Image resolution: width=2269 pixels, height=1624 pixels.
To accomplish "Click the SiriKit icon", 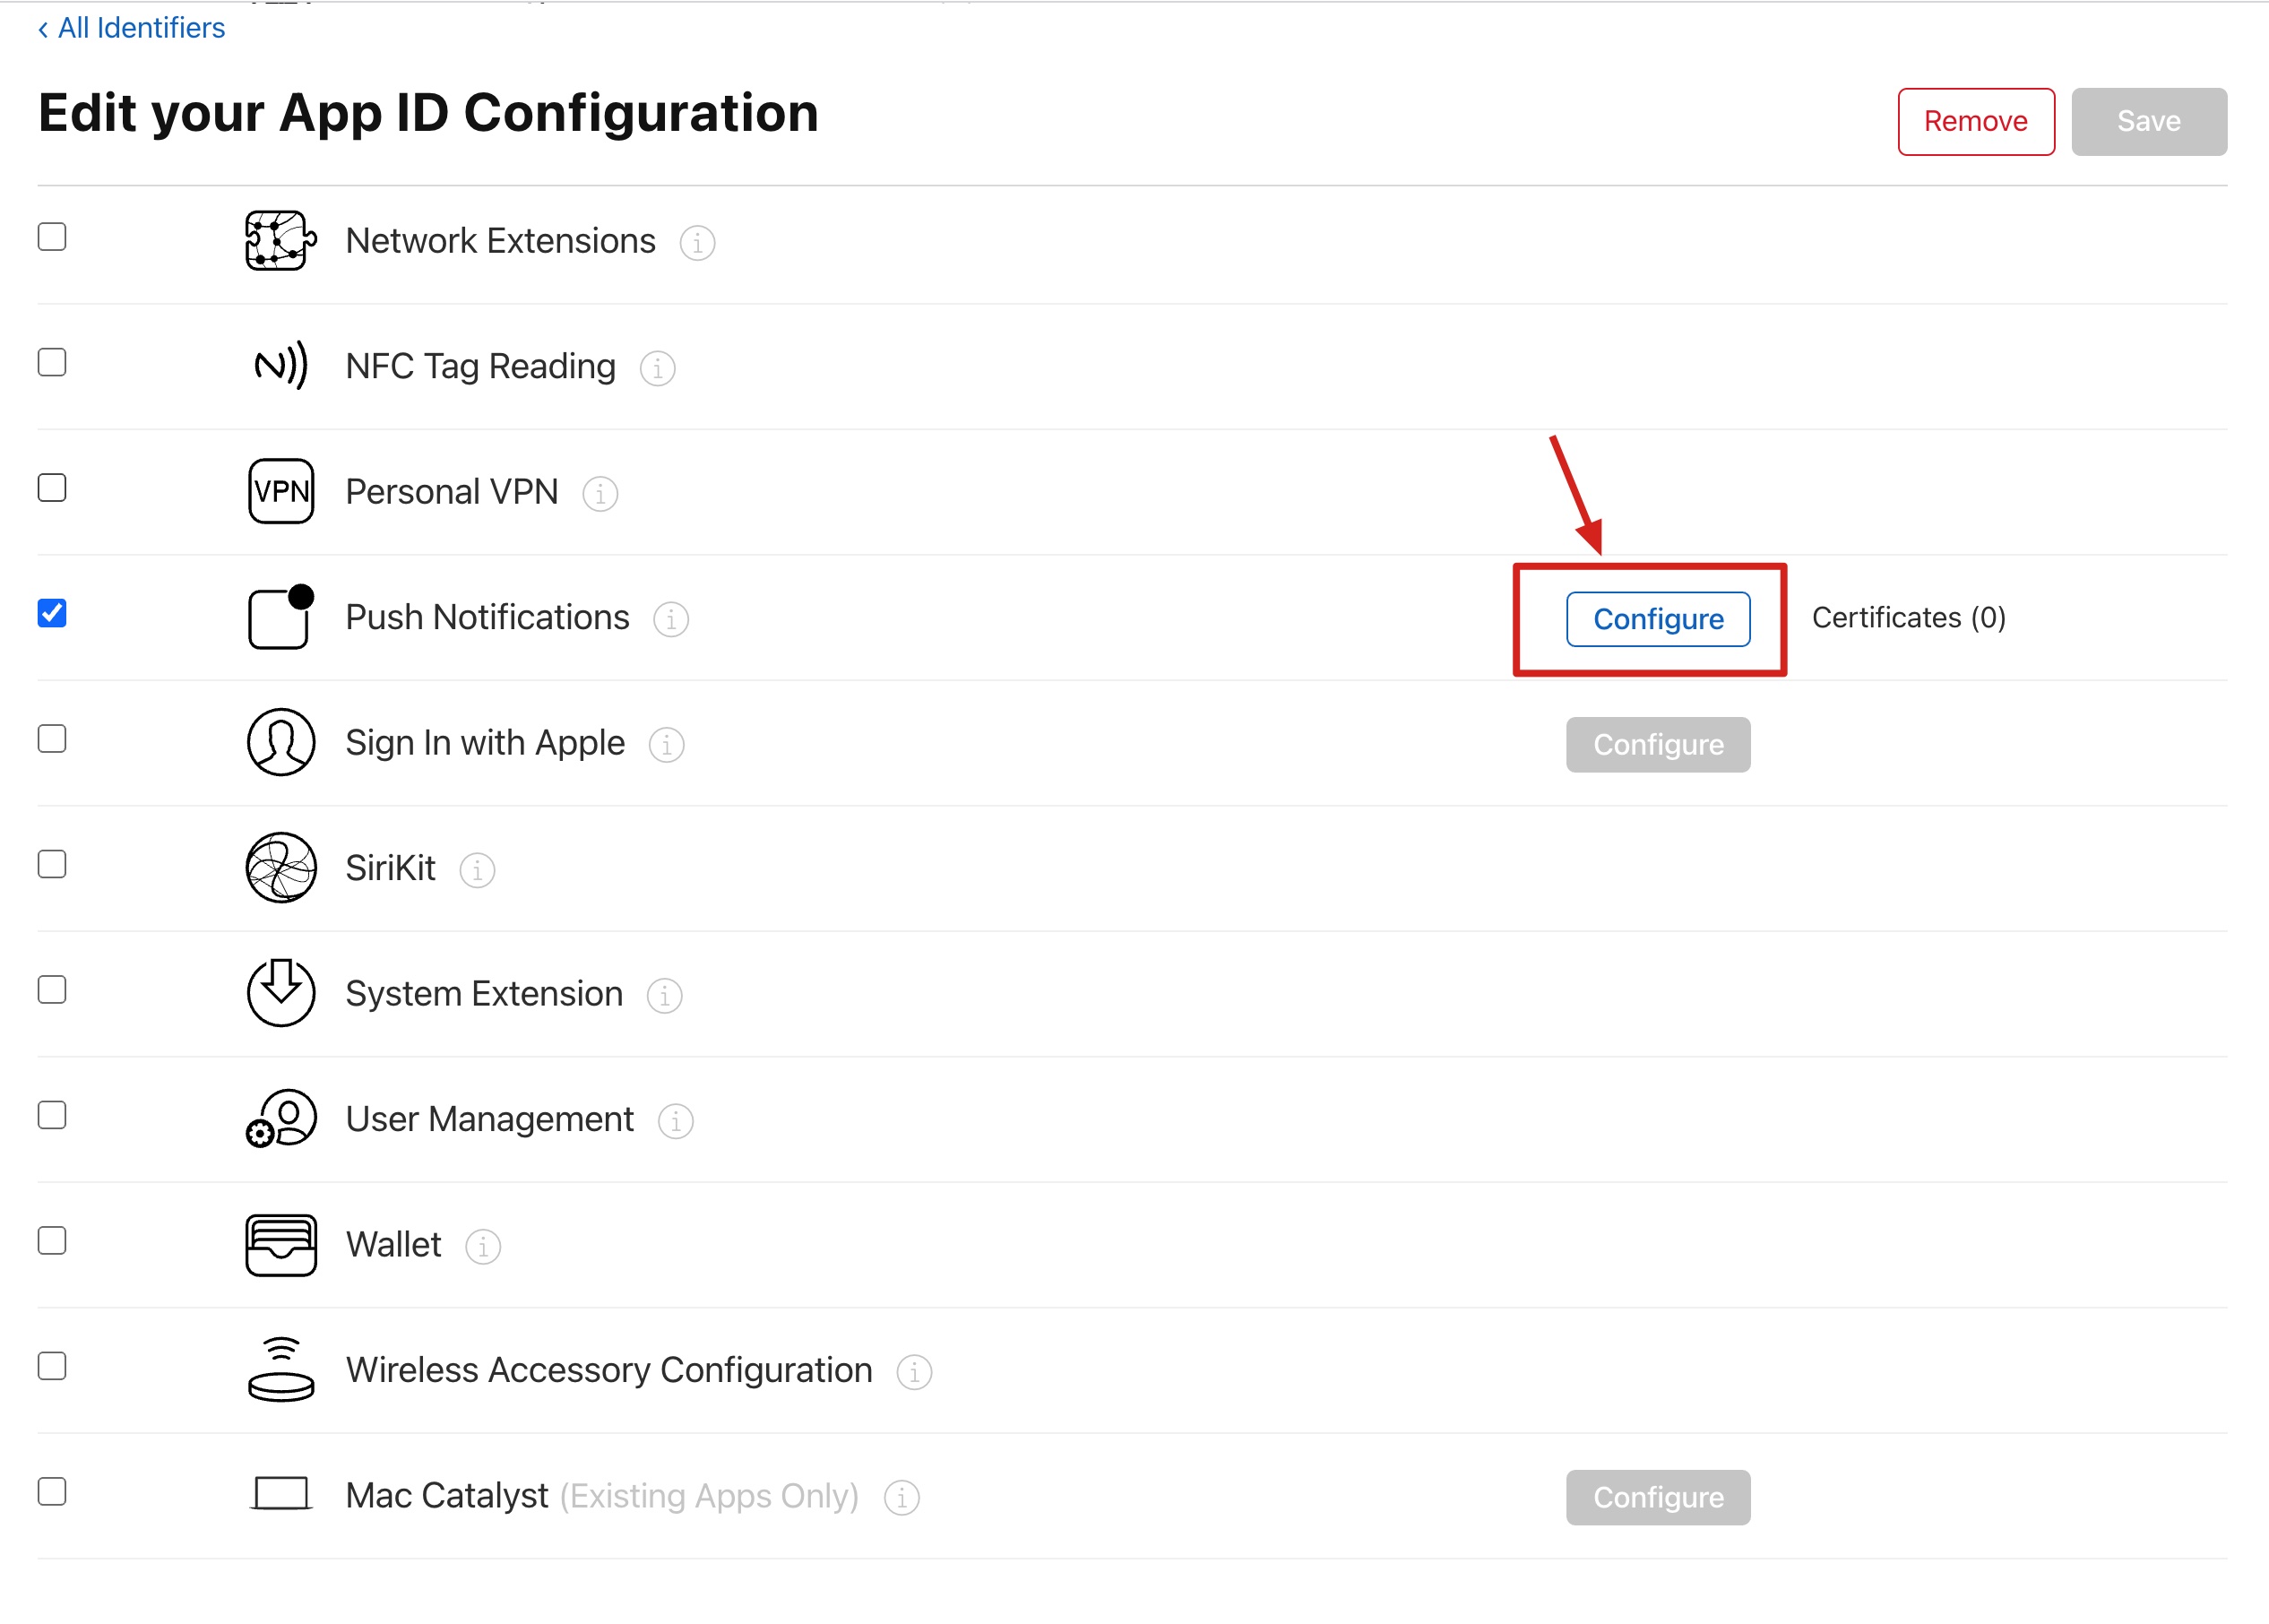I will coord(280,868).
